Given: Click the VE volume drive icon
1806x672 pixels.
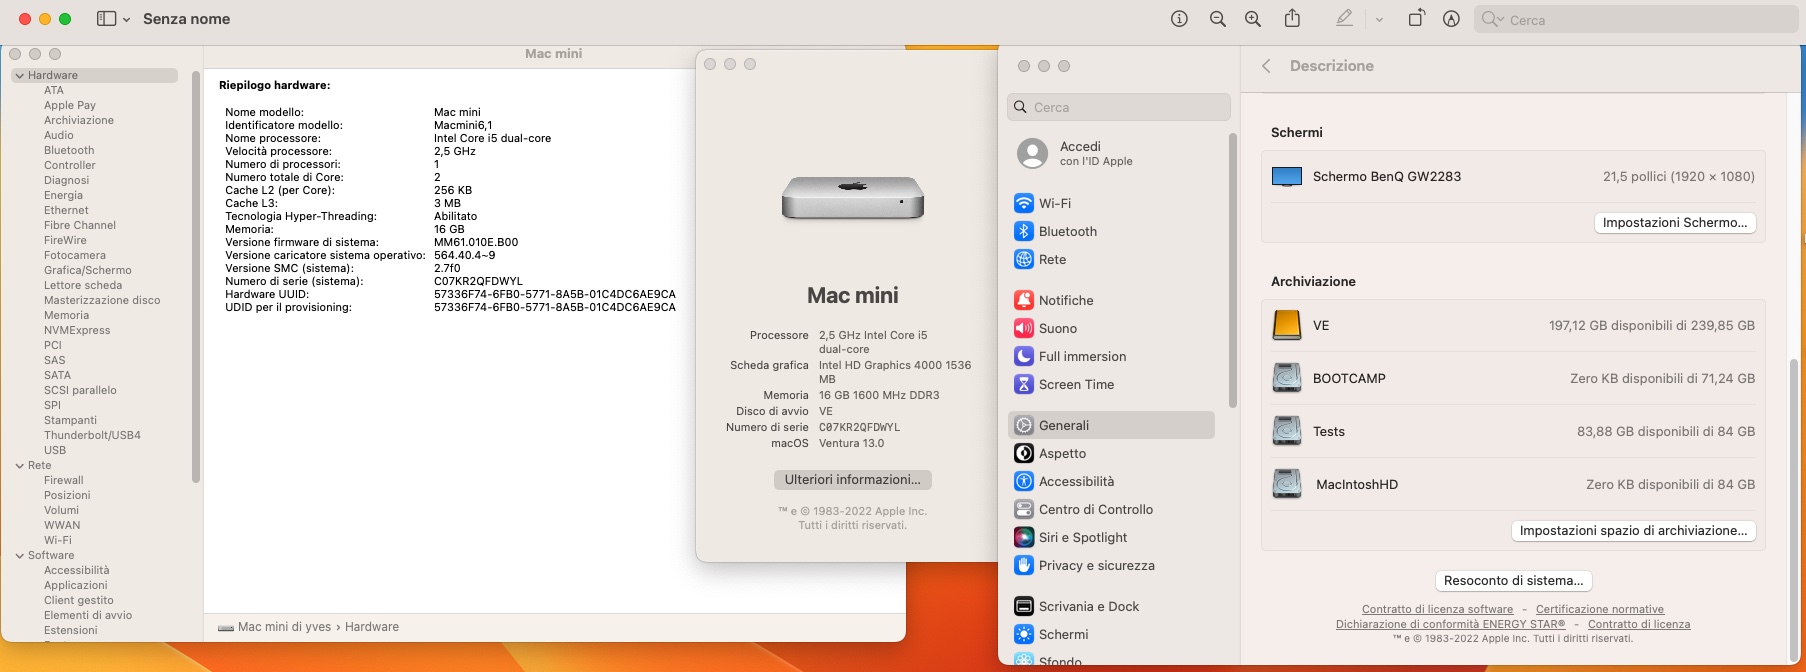Looking at the screenshot, I should click(x=1287, y=325).
